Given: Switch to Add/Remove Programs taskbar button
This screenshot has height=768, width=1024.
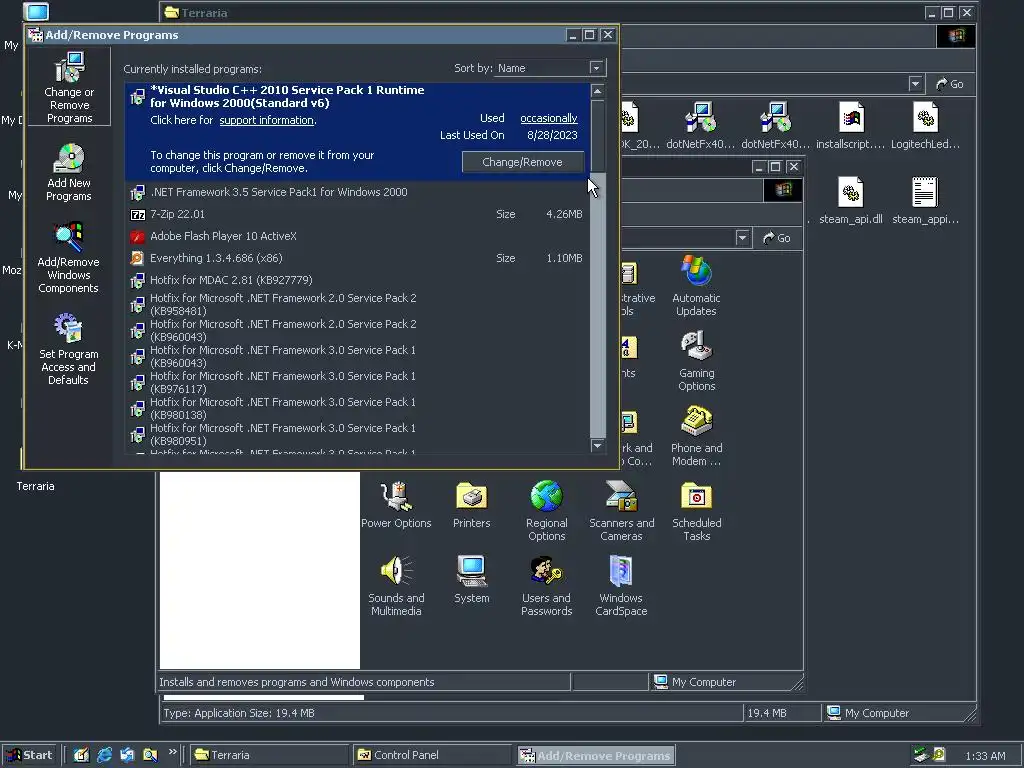Looking at the screenshot, I should (x=596, y=755).
